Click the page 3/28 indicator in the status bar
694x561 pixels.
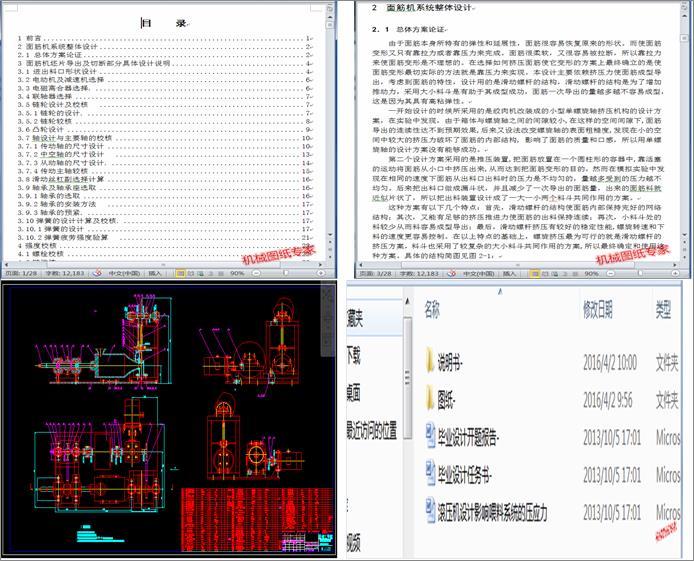click(x=376, y=274)
